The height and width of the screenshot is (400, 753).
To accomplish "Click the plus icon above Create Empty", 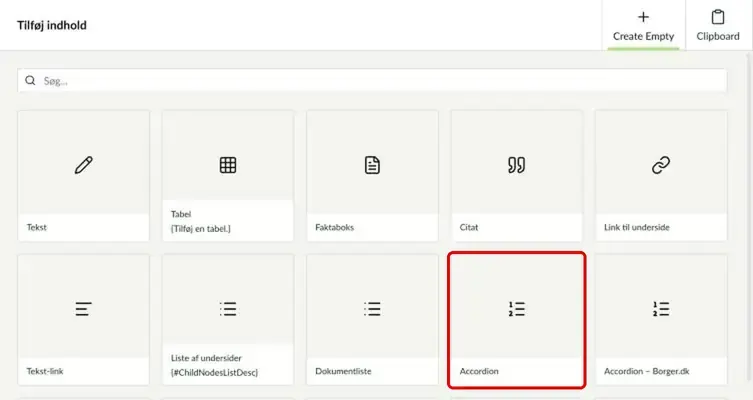I will 643,17.
